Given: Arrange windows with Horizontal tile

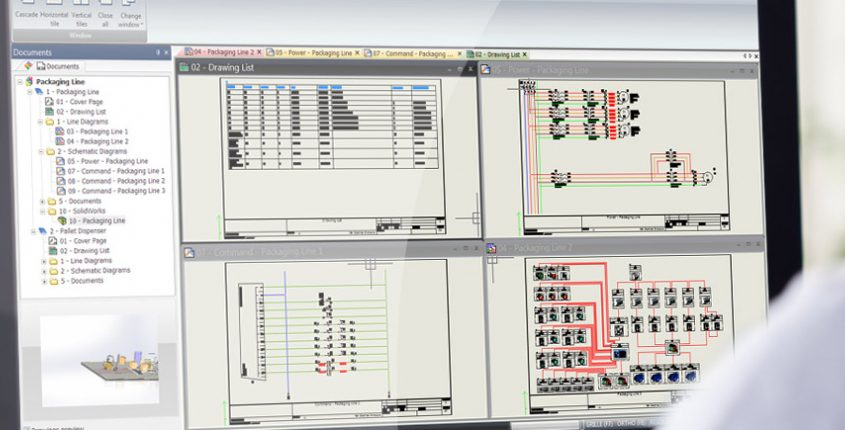Looking at the screenshot, I should (54, 13).
